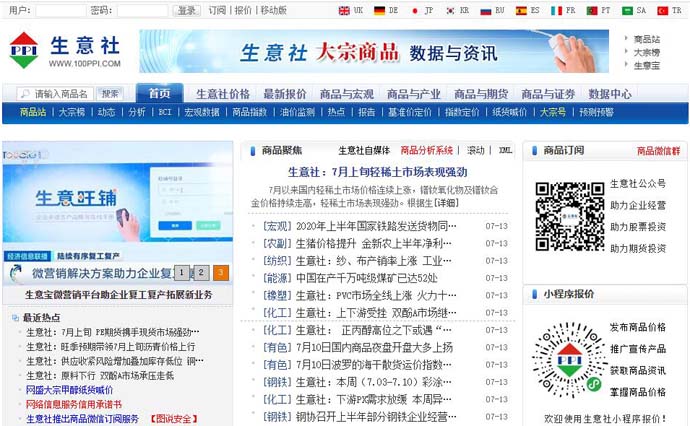690x426 pixels.
Task: Click the 密码 password field
Action: click(143, 11)
